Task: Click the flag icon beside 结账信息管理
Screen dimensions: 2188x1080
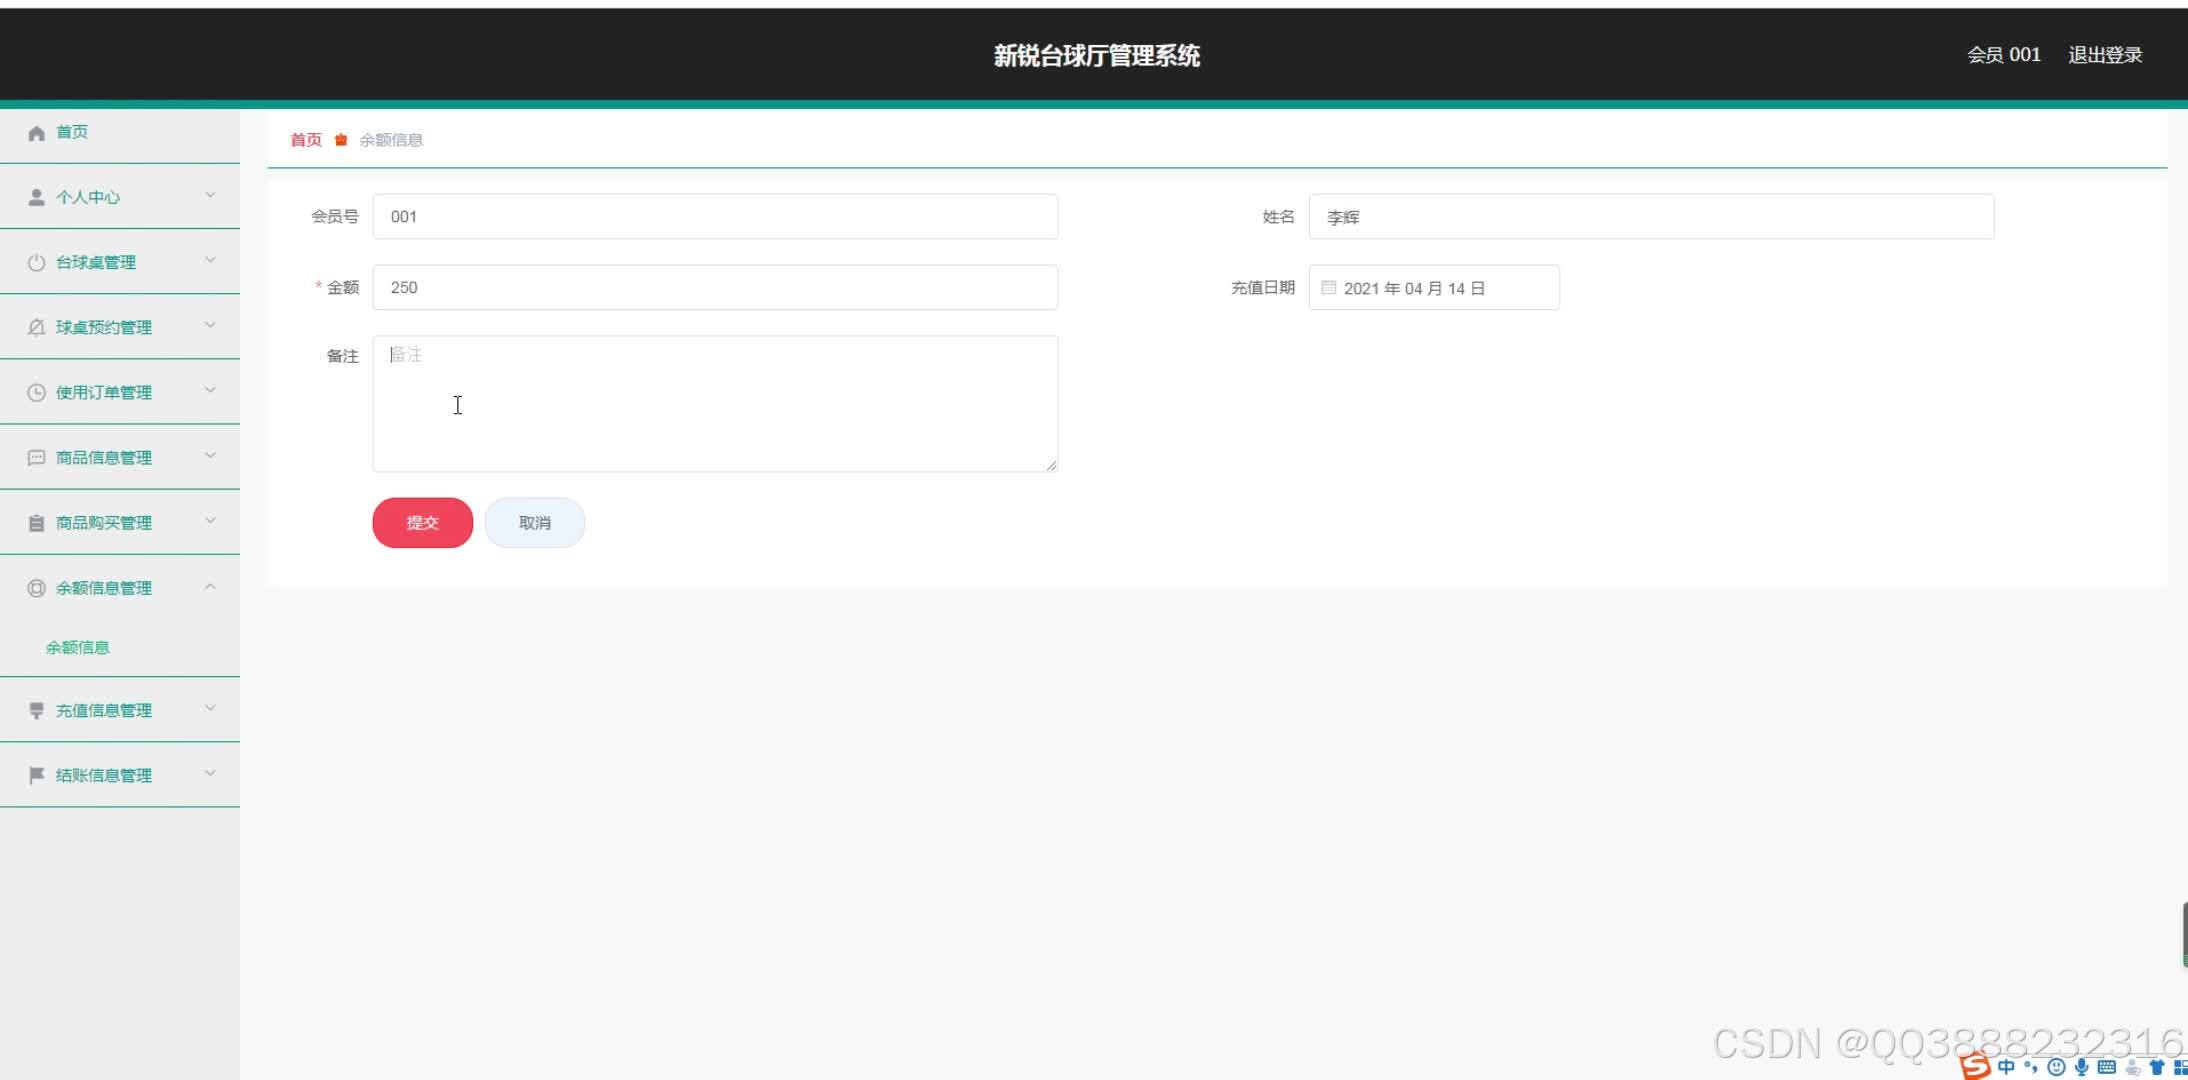Action: [x=36, y=774]
